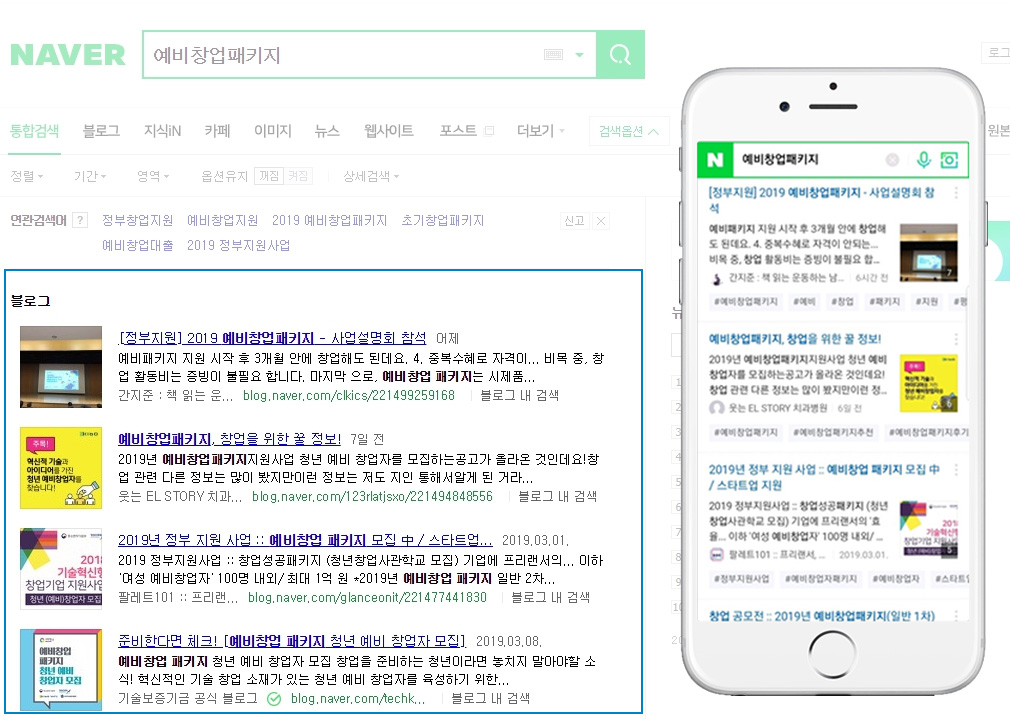Expand the search box autocomplete arrow

tap(579, 55)
